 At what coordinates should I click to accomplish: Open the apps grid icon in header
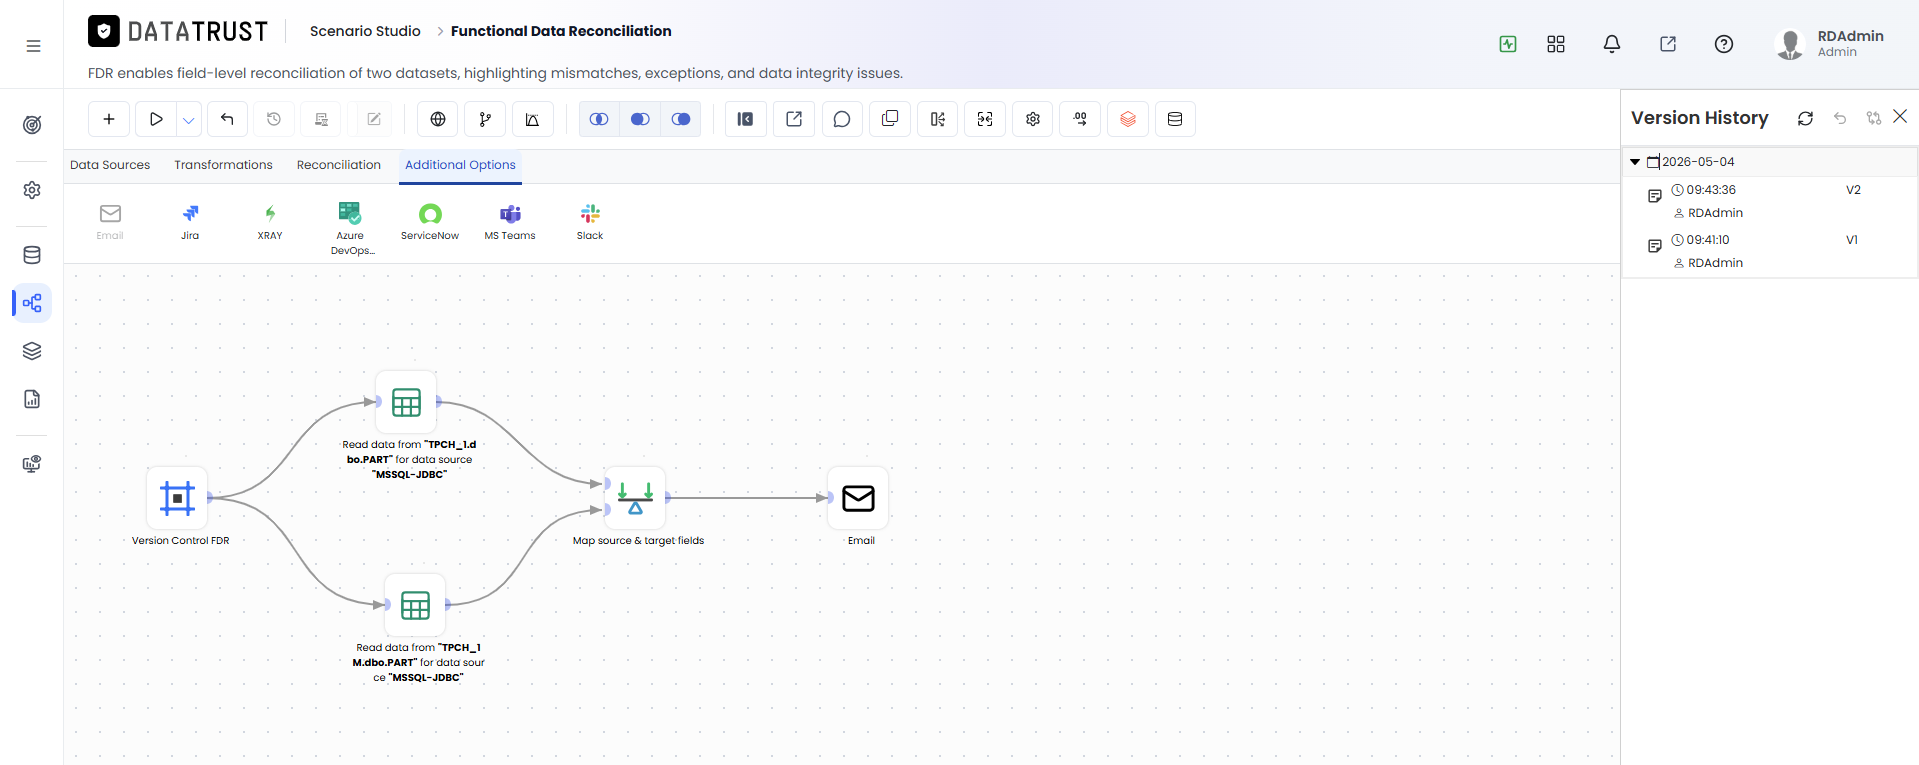tap(1556, 44)
